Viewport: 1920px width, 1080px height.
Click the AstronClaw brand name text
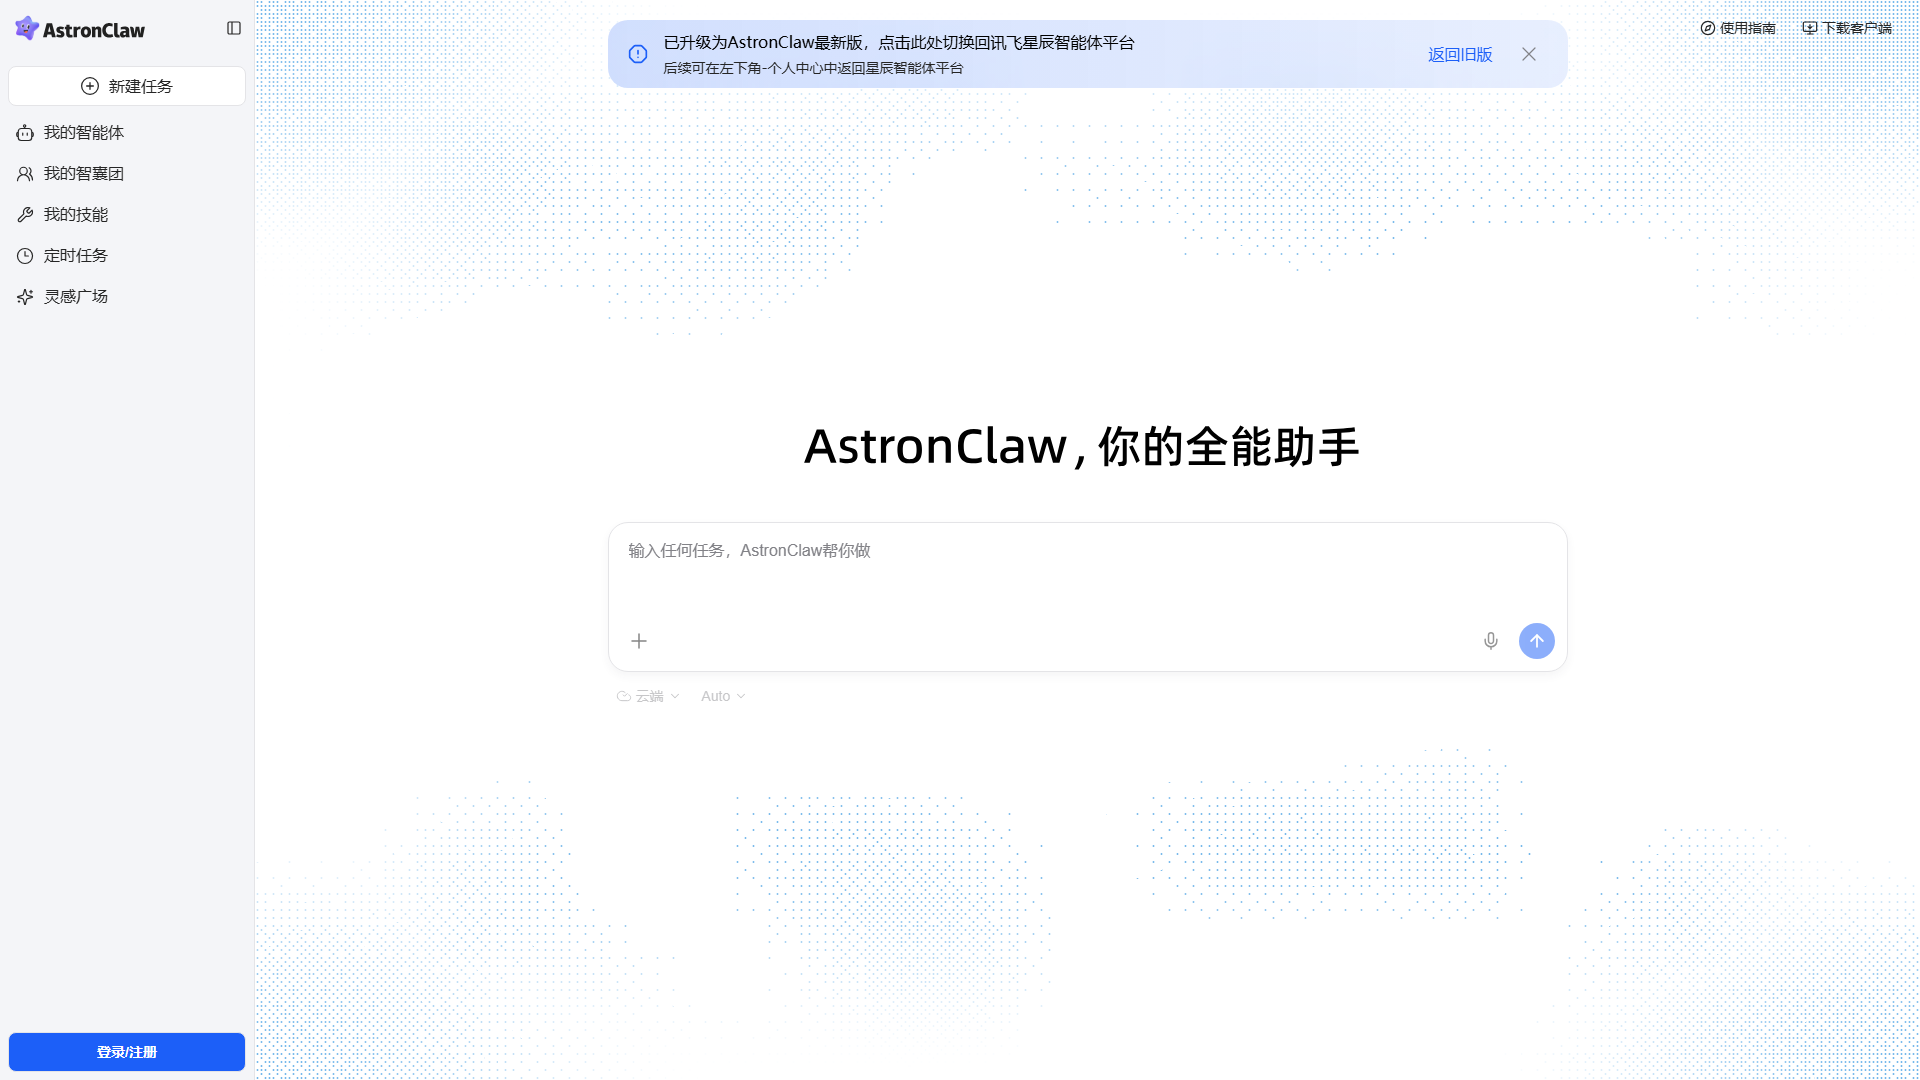tap(94, 30)
